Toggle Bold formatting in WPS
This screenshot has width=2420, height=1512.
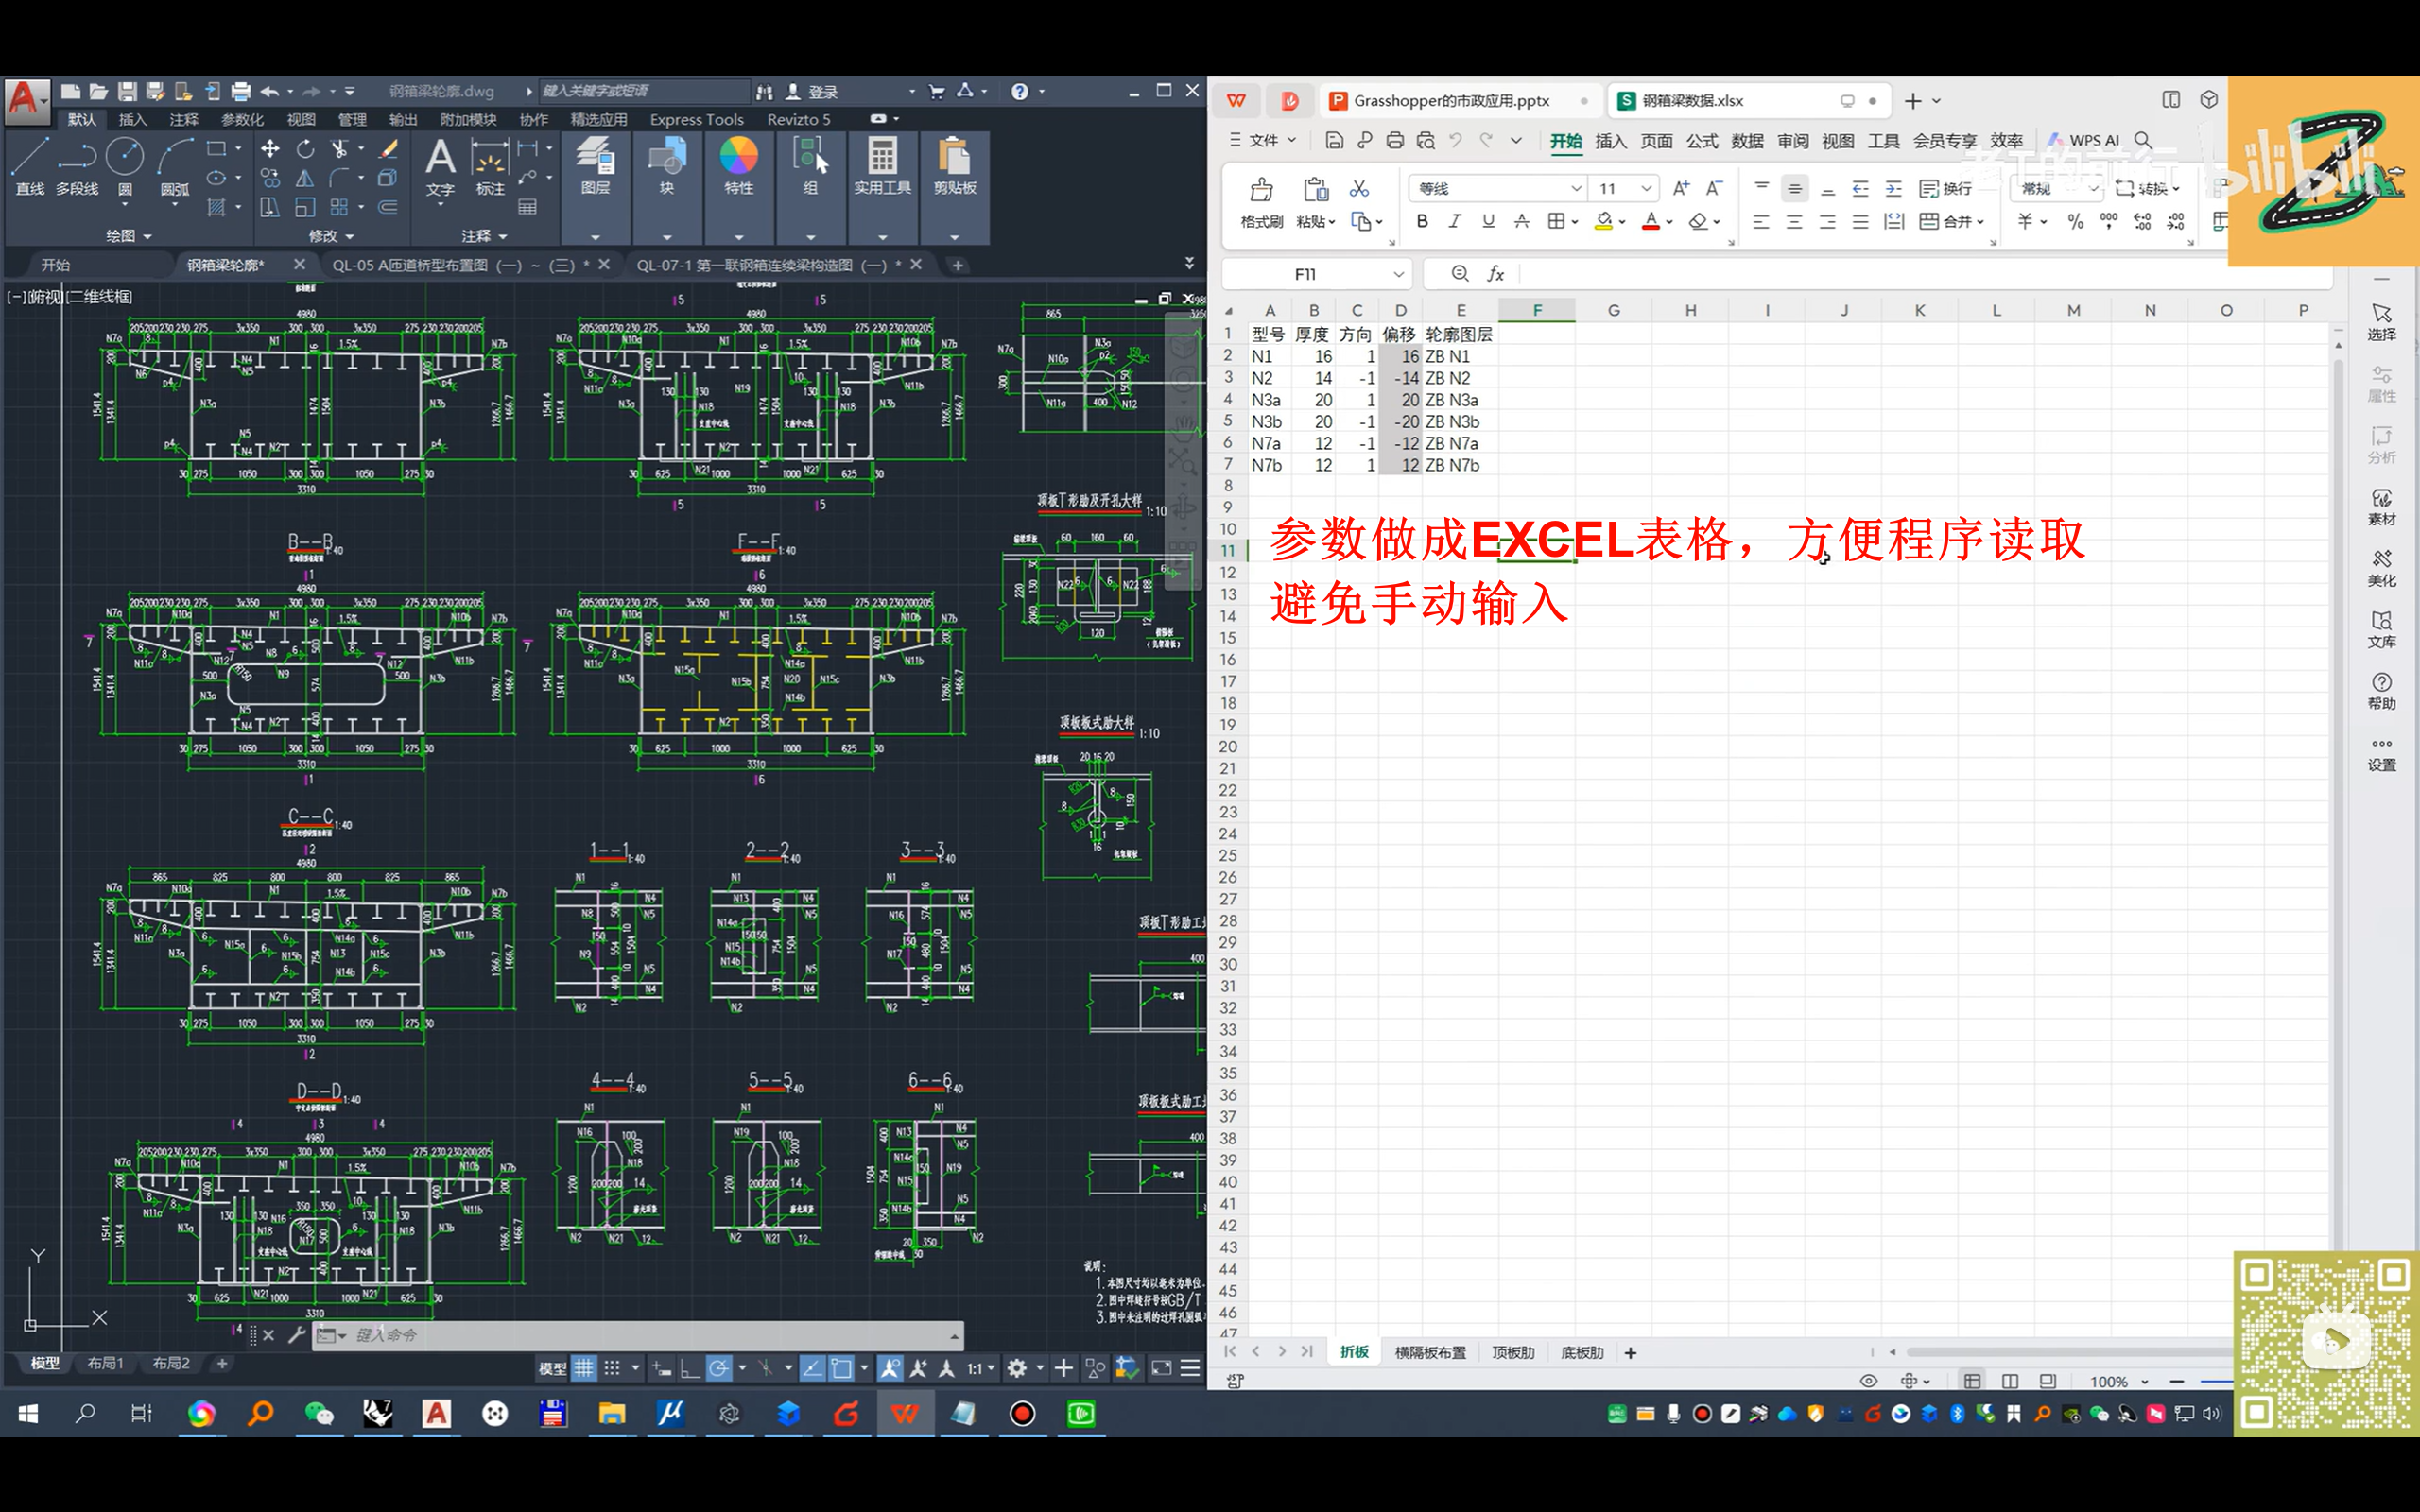click(x=1422, y=221)
